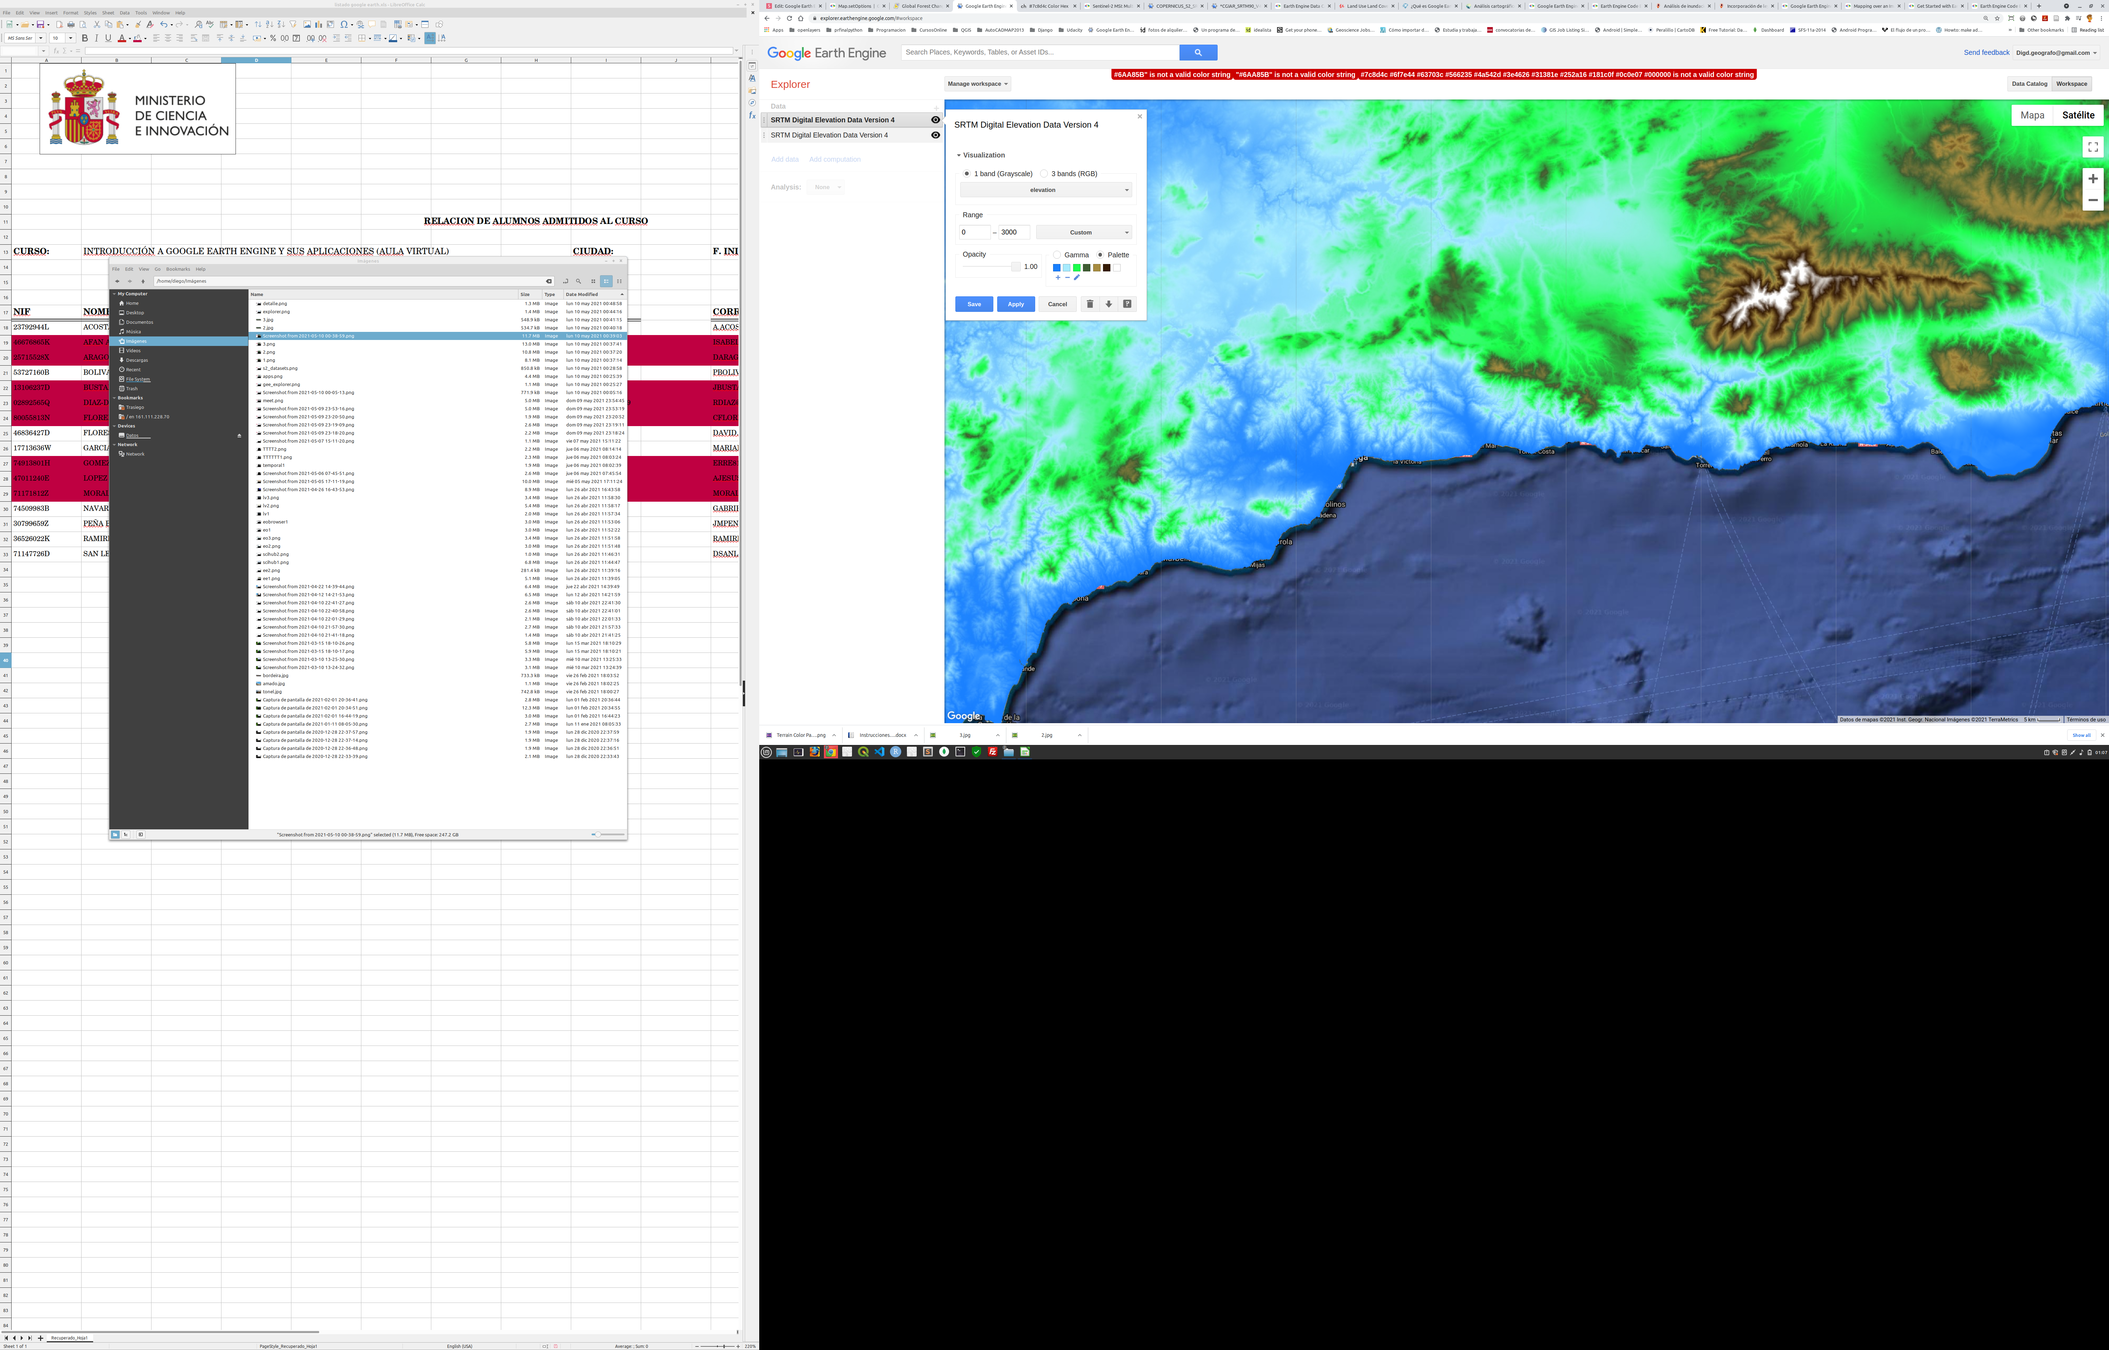The height and width of the screenshot is (1350, 2109).
Task: Toggle fullscreen map view
Action: [2092, 147]
